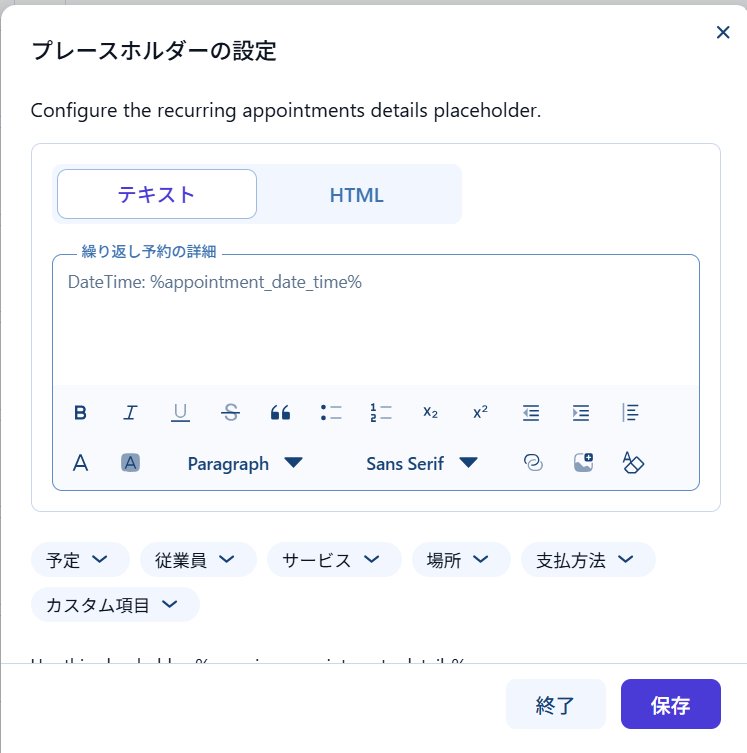Insert an image into the editor
Screen dimensions: 747x753
[x=583, y=463]
